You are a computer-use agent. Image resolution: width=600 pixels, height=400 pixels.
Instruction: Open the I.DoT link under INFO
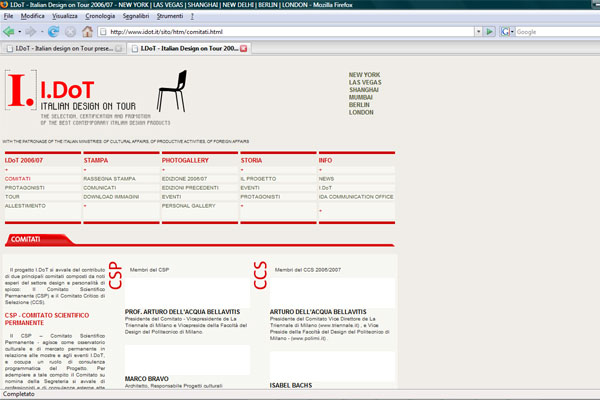coord(325,188)
